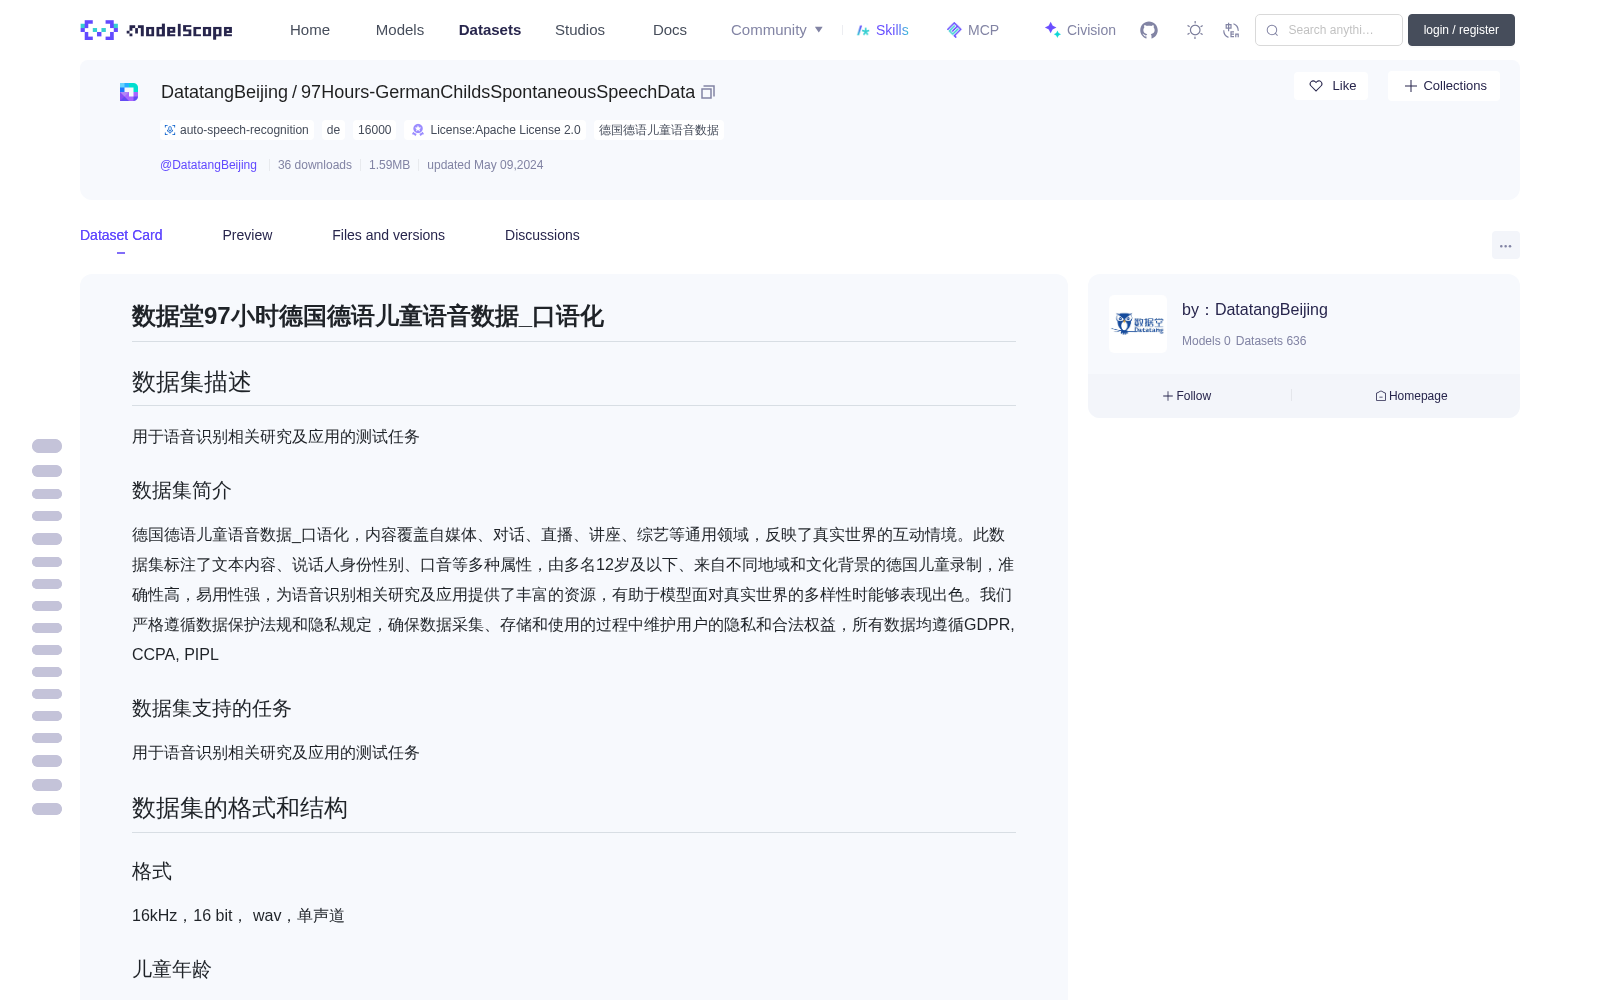Viewport: 1600px width, 1000px height.
Task: Go to Home in the navigation
Action: [310, 30]
